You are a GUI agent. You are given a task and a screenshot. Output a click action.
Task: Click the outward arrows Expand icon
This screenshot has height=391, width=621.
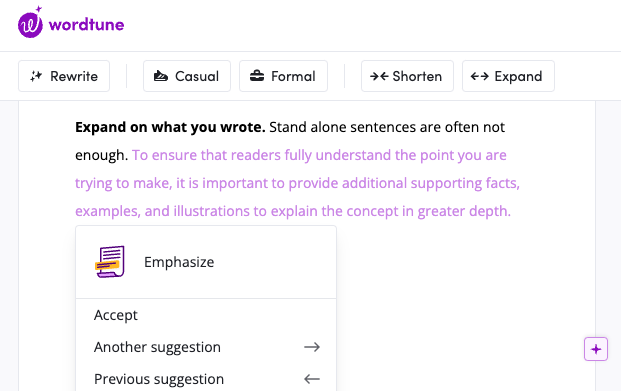pyautogui.click(x=479, y=76)
